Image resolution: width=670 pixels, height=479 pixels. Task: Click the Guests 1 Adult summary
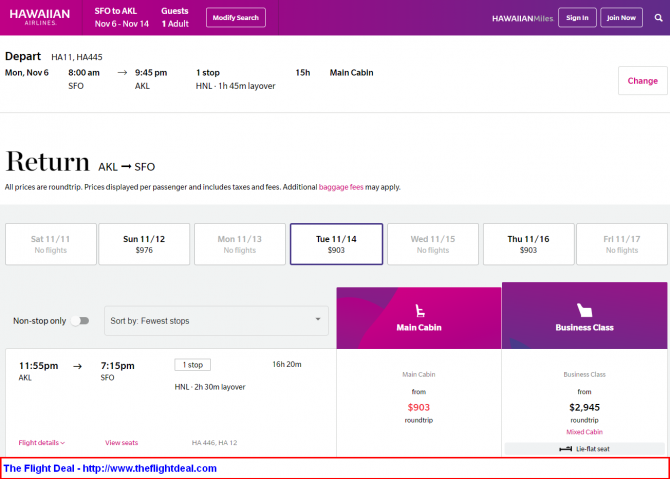(175, 18)
